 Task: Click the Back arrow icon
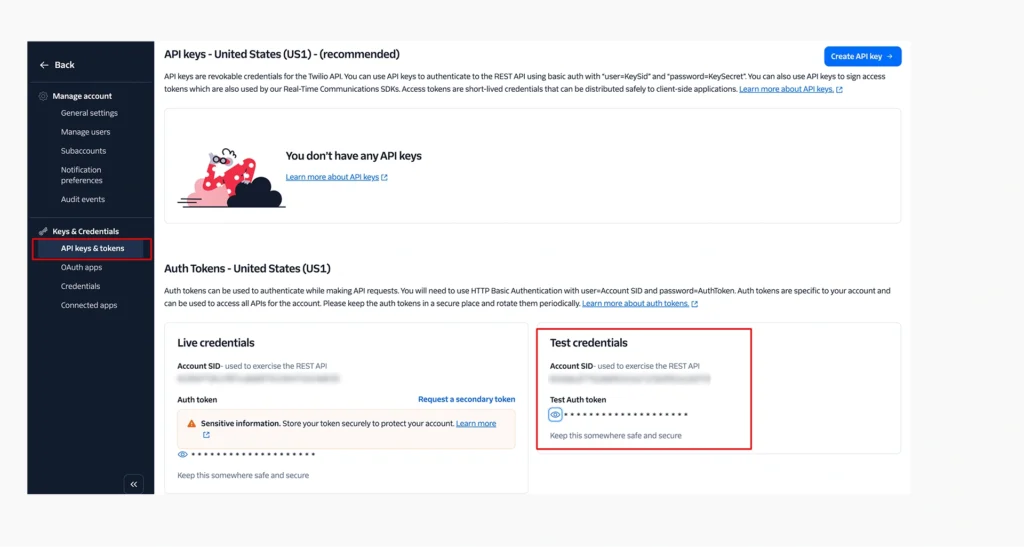[x=44, y=65]
